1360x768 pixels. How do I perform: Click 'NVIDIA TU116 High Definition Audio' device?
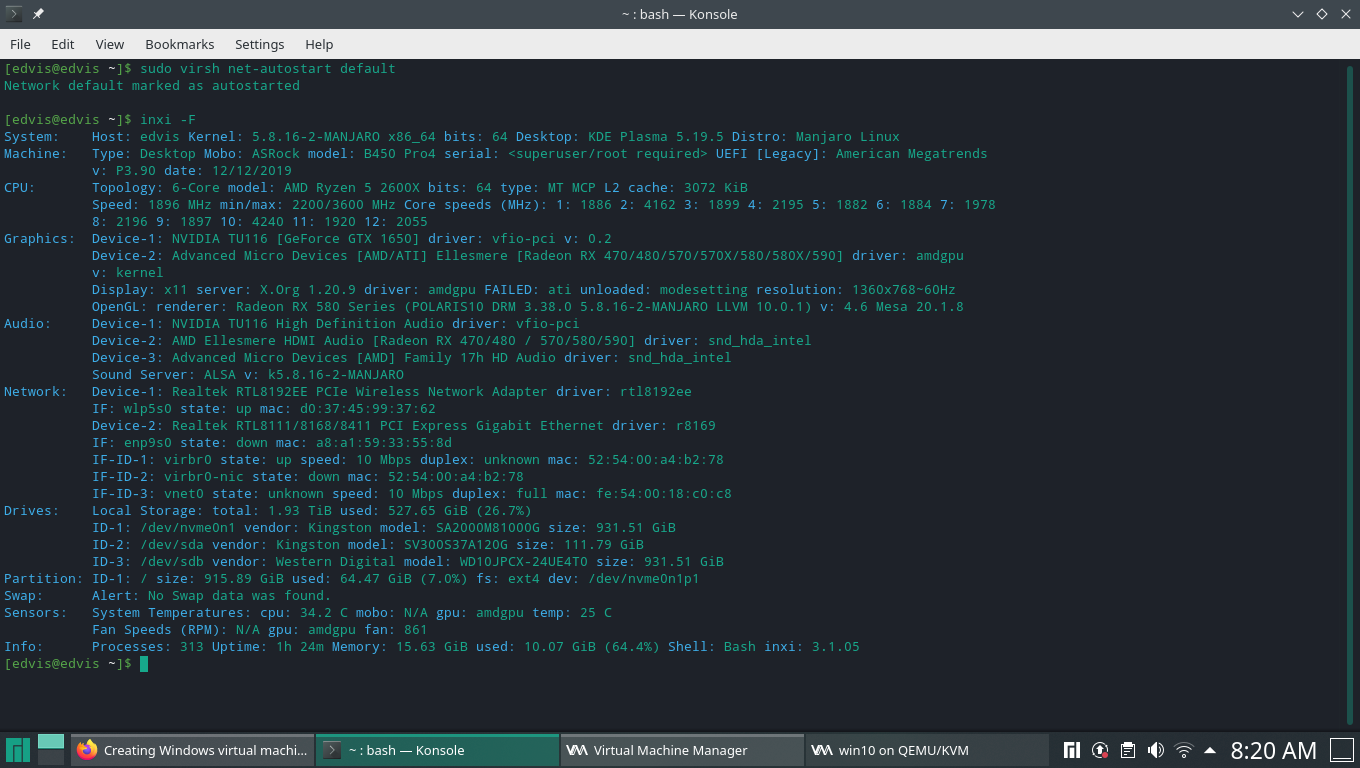click(308, 324)
